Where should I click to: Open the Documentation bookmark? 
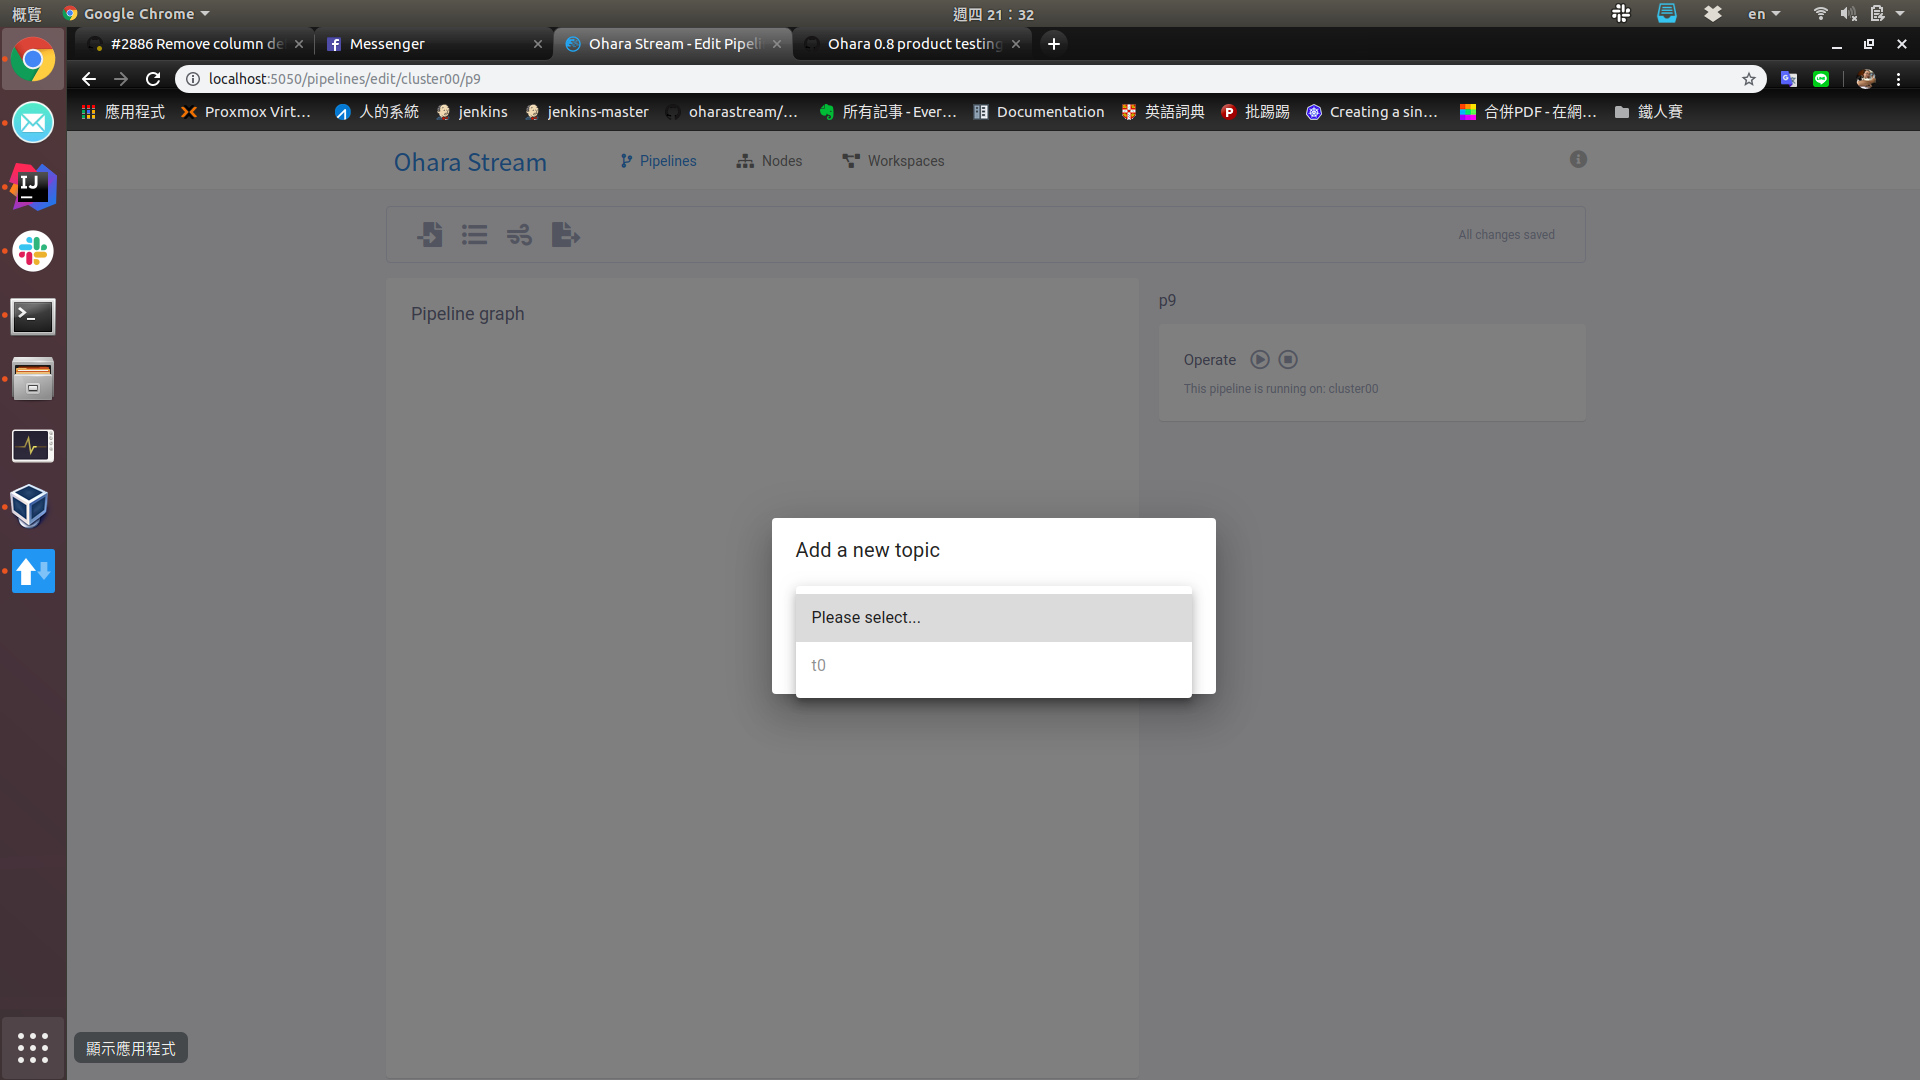(1039, 112)
